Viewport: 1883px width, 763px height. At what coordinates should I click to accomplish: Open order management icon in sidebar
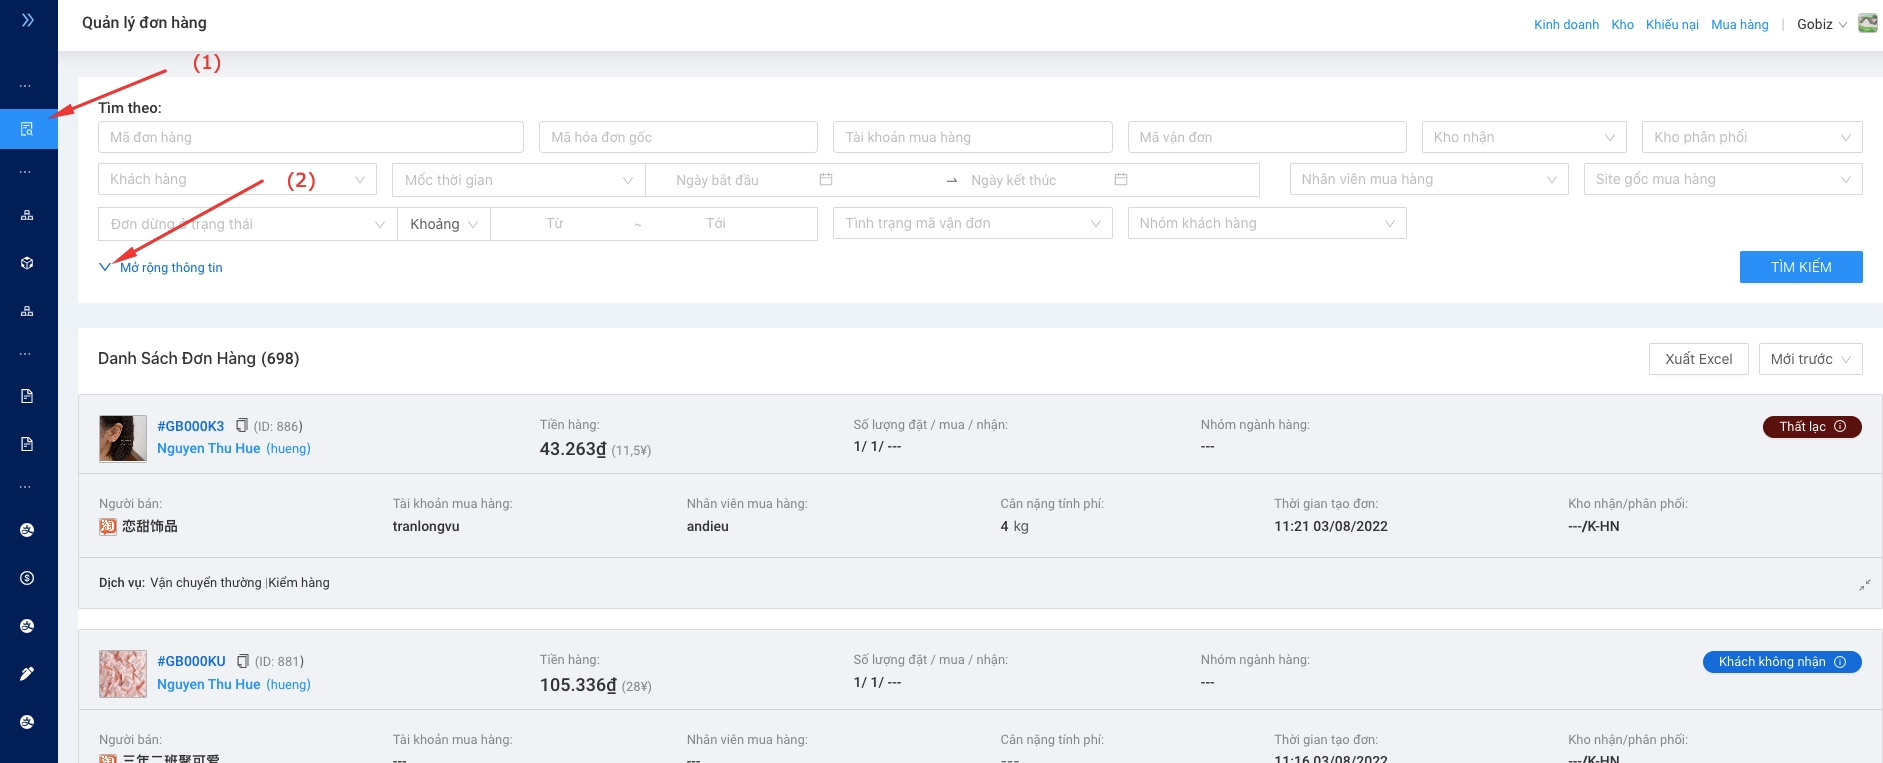point(27,129)
